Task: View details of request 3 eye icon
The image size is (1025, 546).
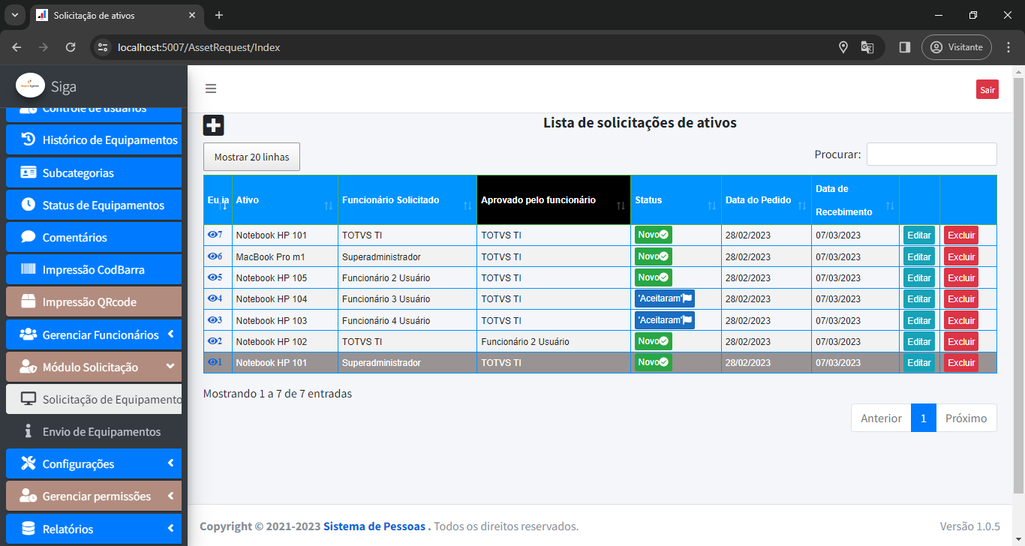Action: coord(212,320)
